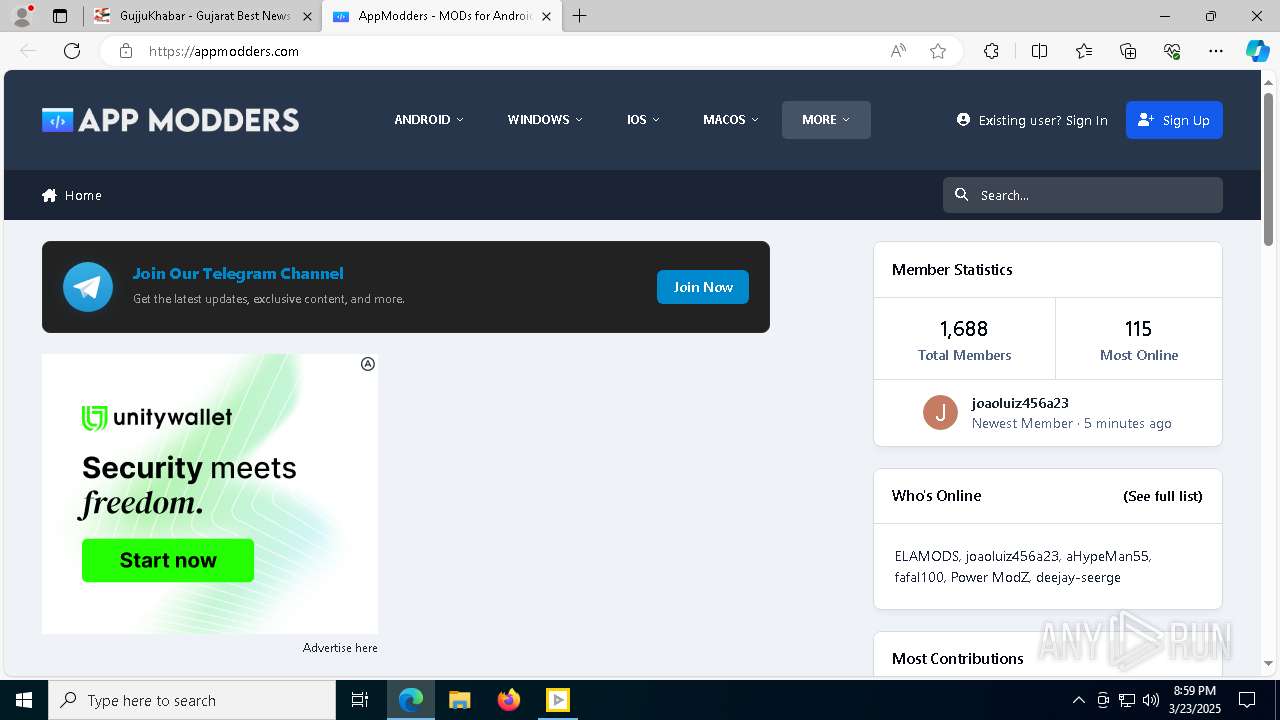Click Join Our Telegram Channel heading
1280x720 pixels.
(238, 273)
